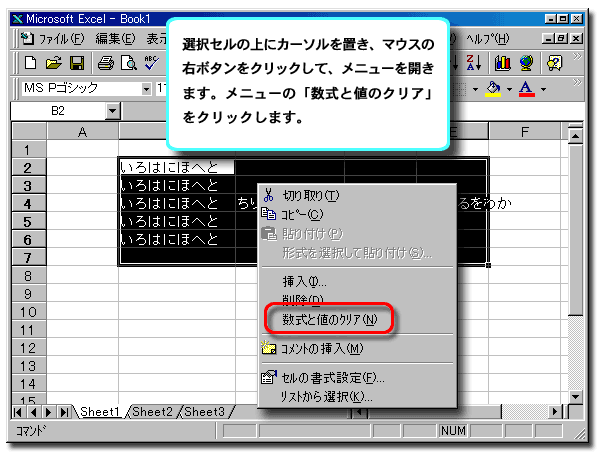Screen dimensions: 600x456
Task: Expand formatting toolbar more-buttons chevron
Action: click(x=577, y=83)
